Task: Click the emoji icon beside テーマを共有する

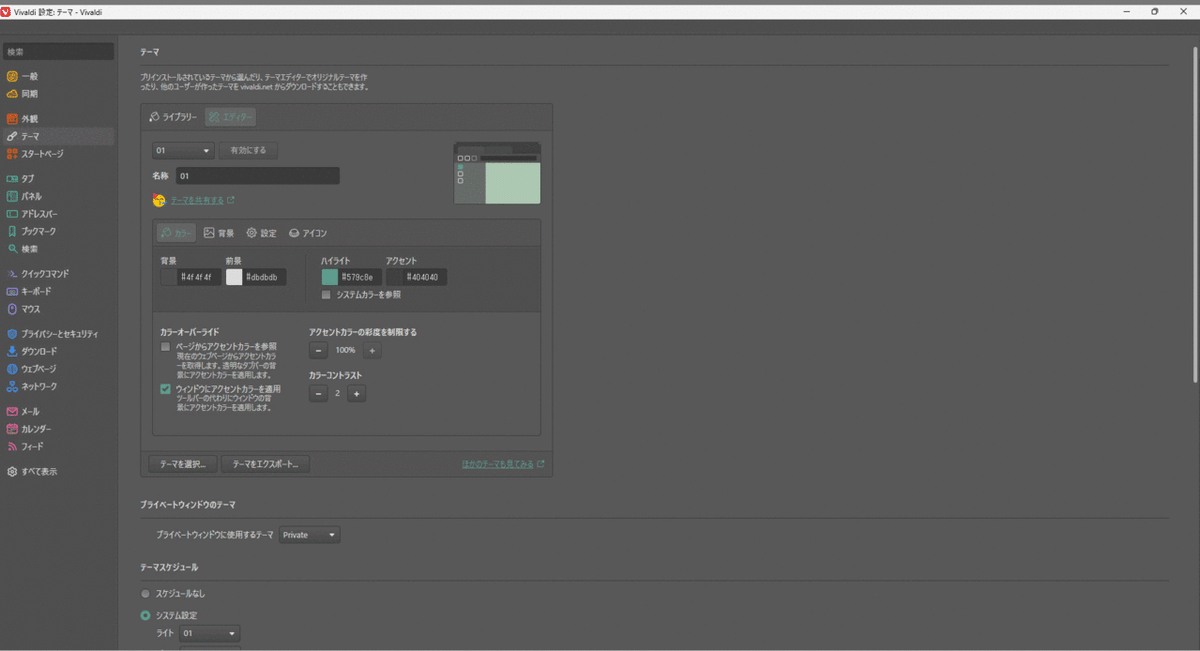Action: [x=159, y=200]
